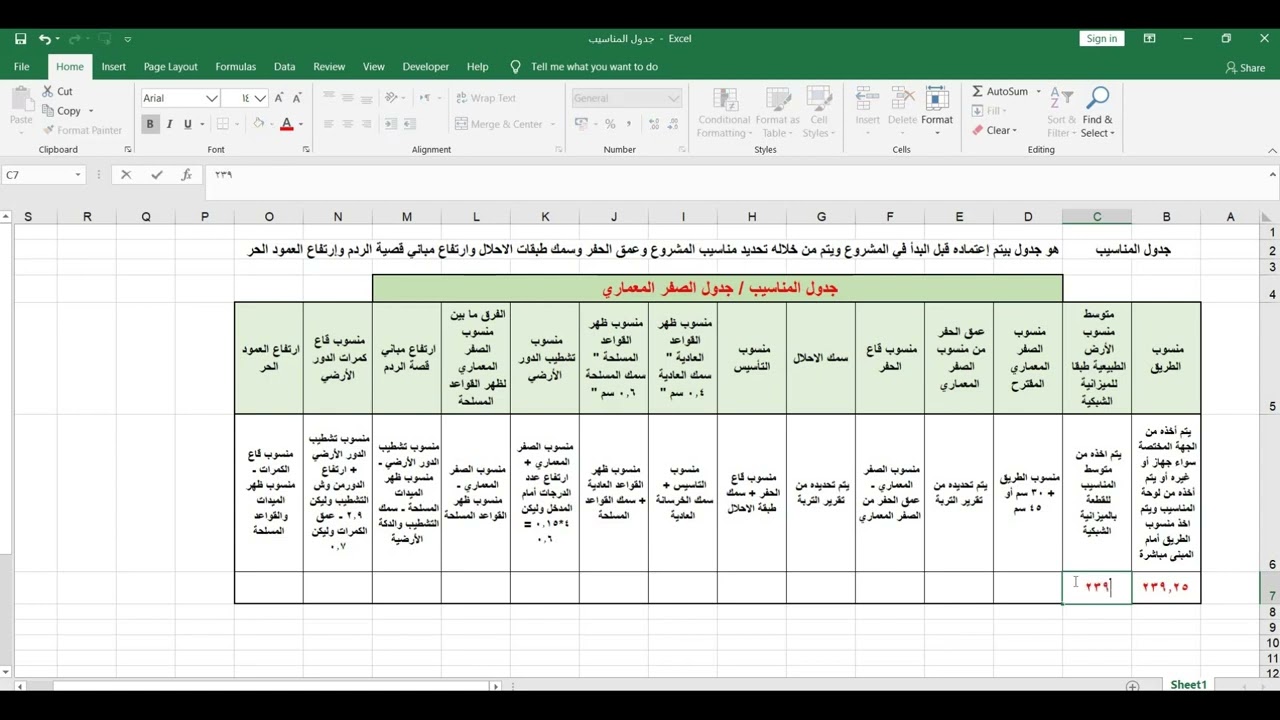Open Ribbon Display Options icon

(x=1149, y=39)
